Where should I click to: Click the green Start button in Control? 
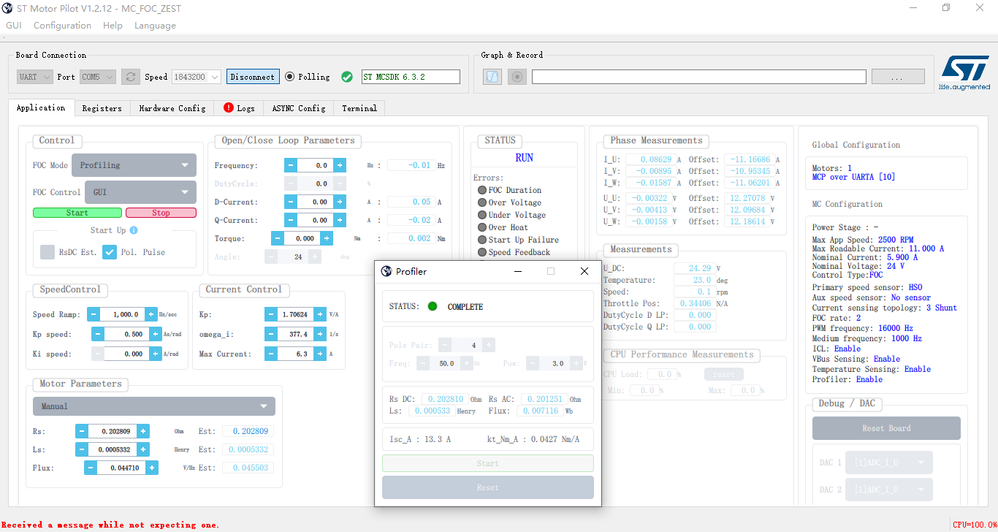[77, 213]
